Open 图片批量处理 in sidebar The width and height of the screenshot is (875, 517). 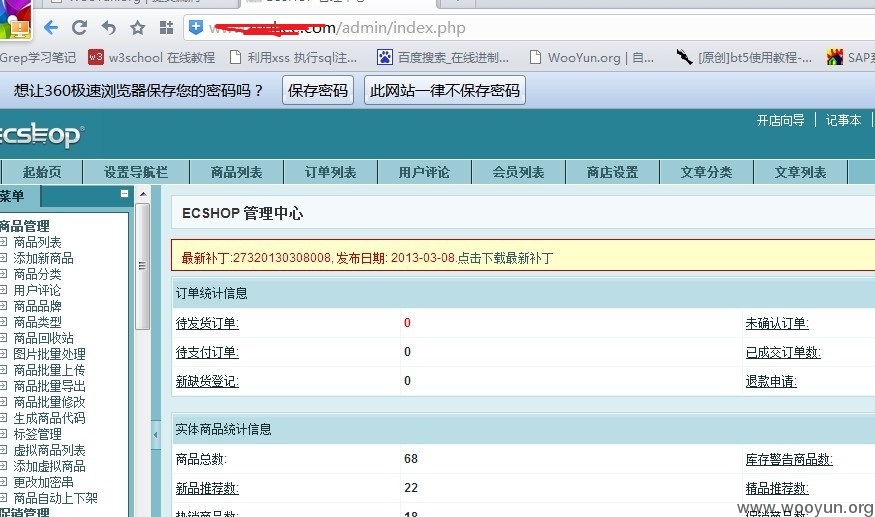click(x=50, y=354)
